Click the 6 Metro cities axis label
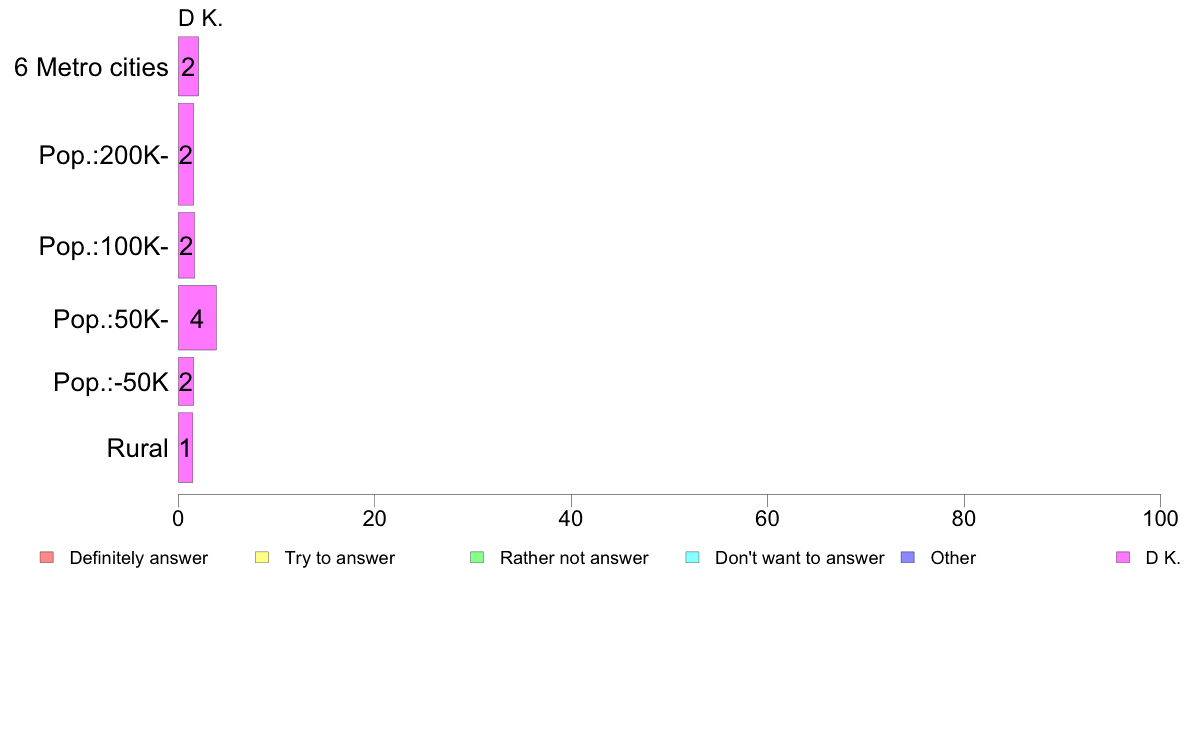1188x736 pixels. tap(91, 68)
